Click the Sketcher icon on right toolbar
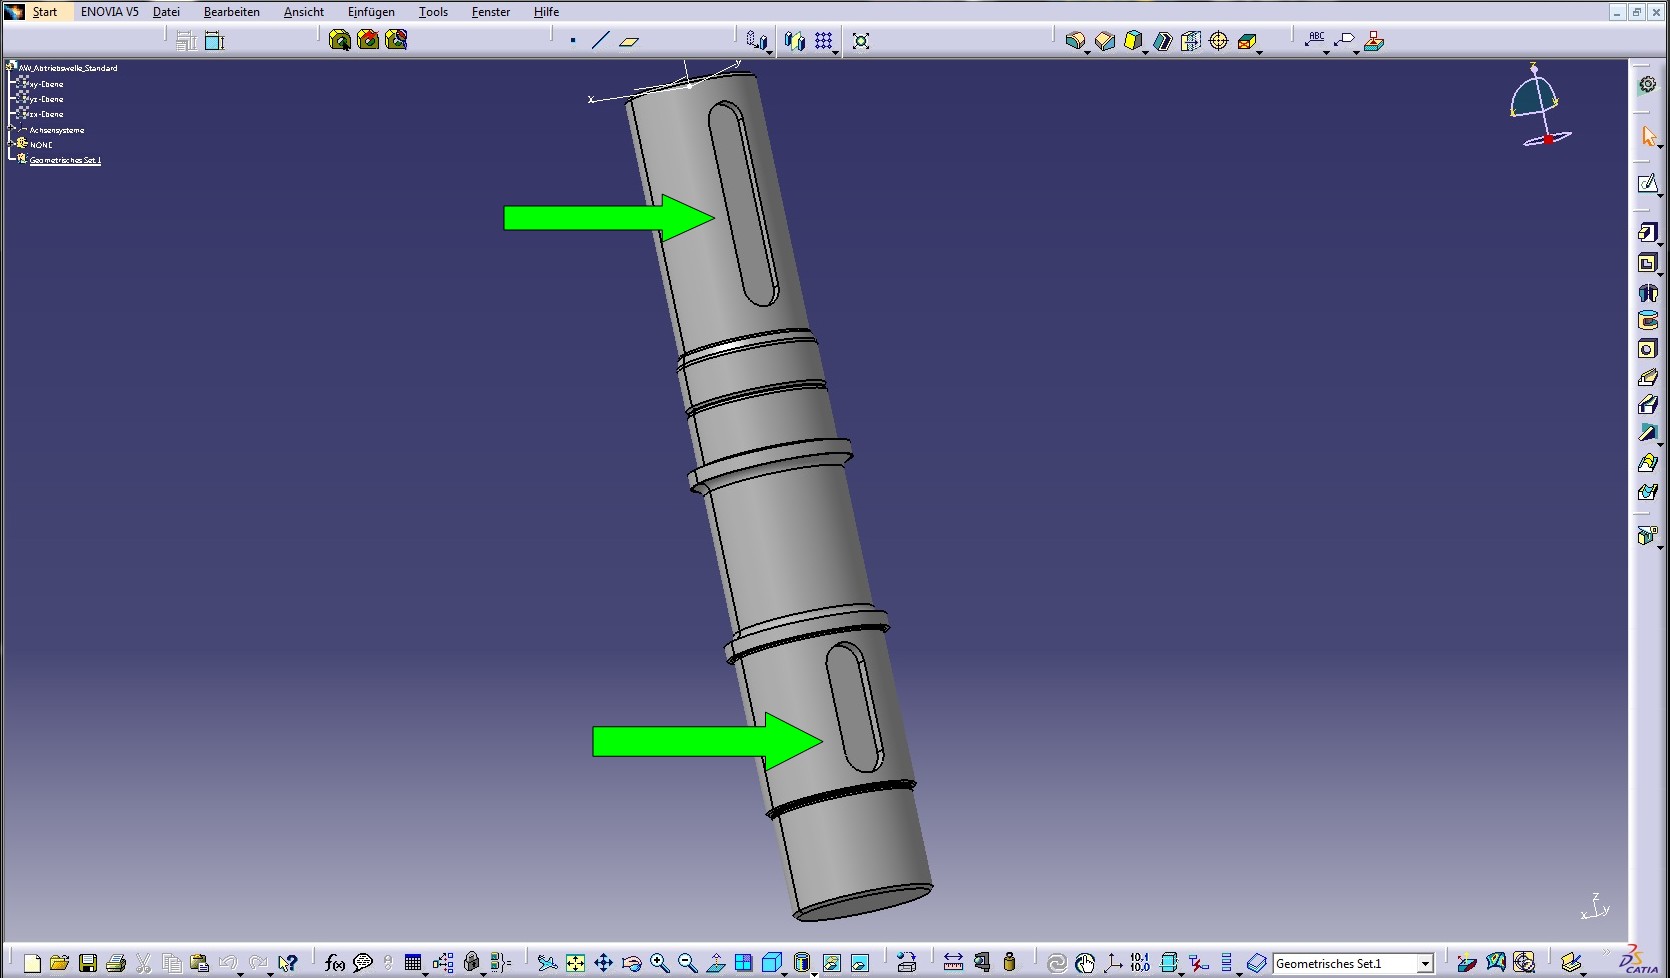 pyautogui.click(x=1647, y=184)
